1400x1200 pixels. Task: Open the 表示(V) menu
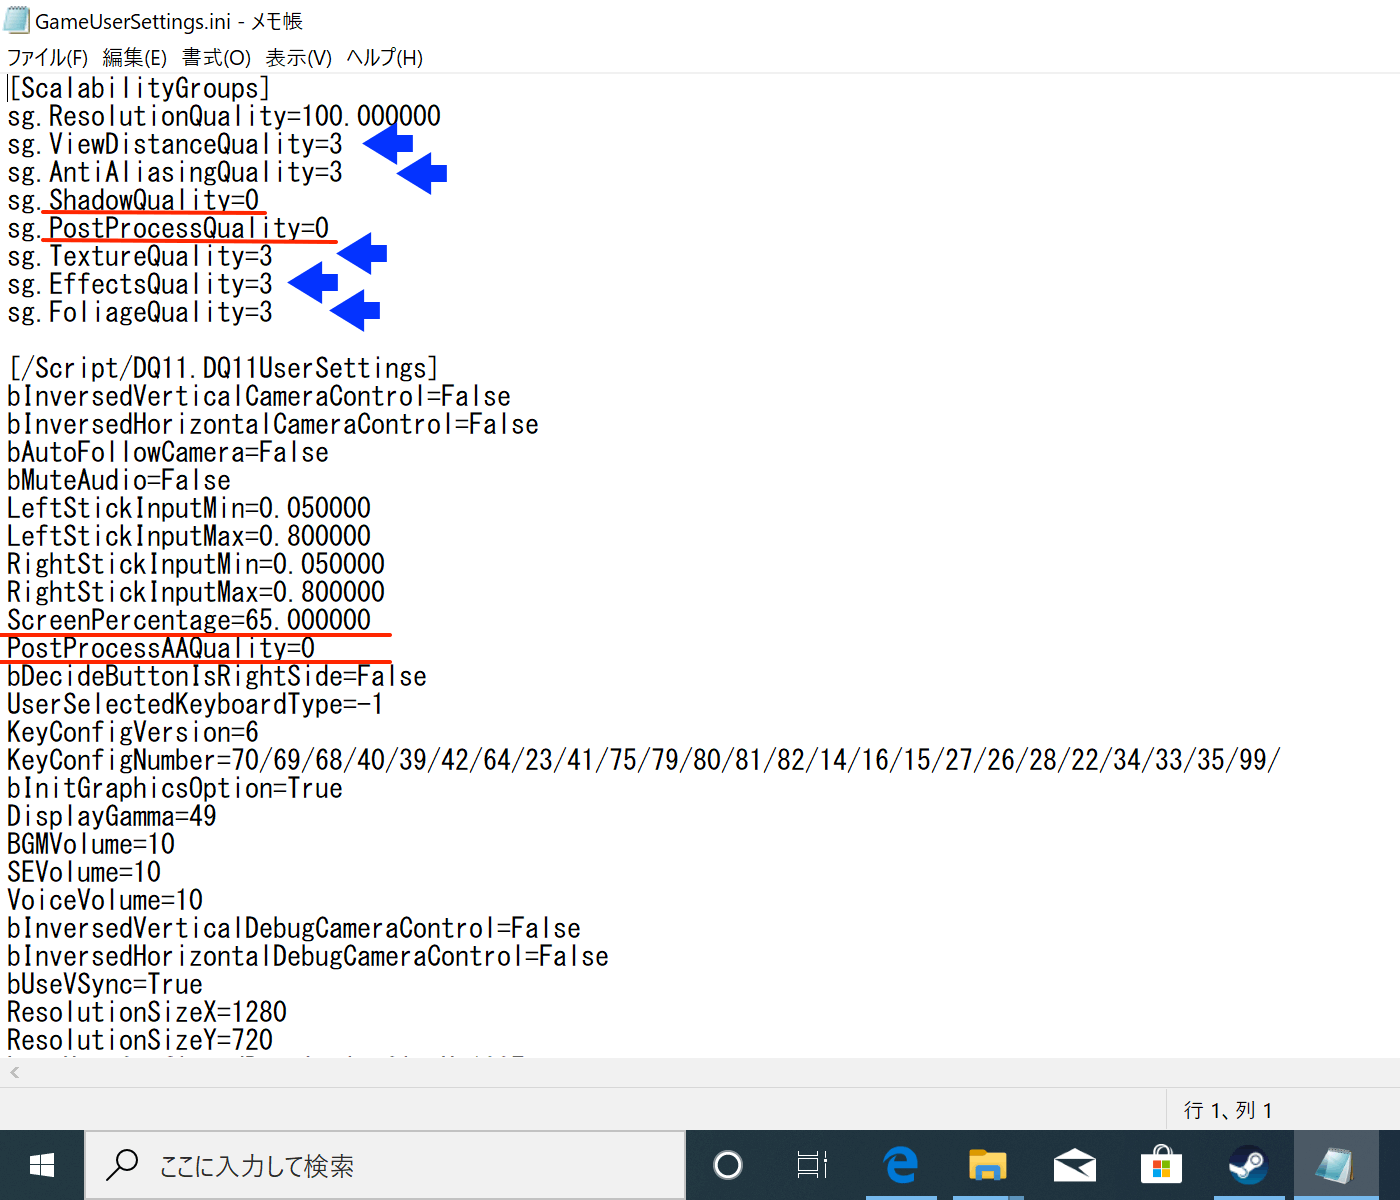pyautogui.click(x=298, y=58)
